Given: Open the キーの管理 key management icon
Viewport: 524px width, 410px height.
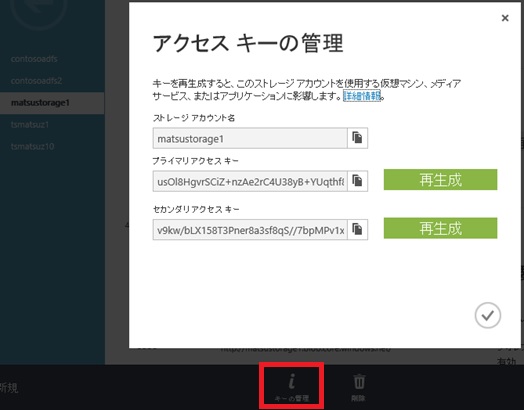Looking at the screenshot, I should point(291,386).
